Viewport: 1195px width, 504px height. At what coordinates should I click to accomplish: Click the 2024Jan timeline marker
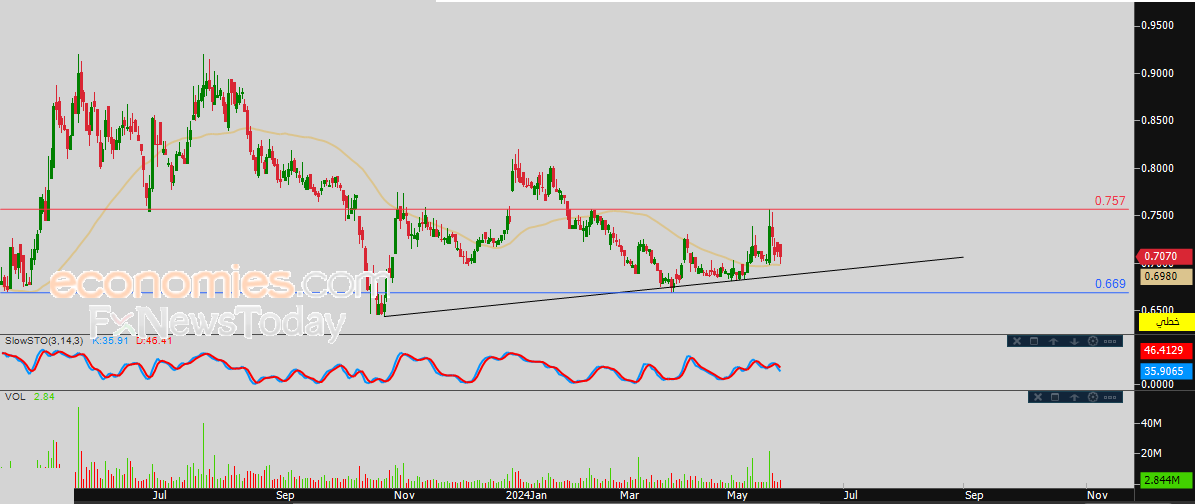[527, 496]
